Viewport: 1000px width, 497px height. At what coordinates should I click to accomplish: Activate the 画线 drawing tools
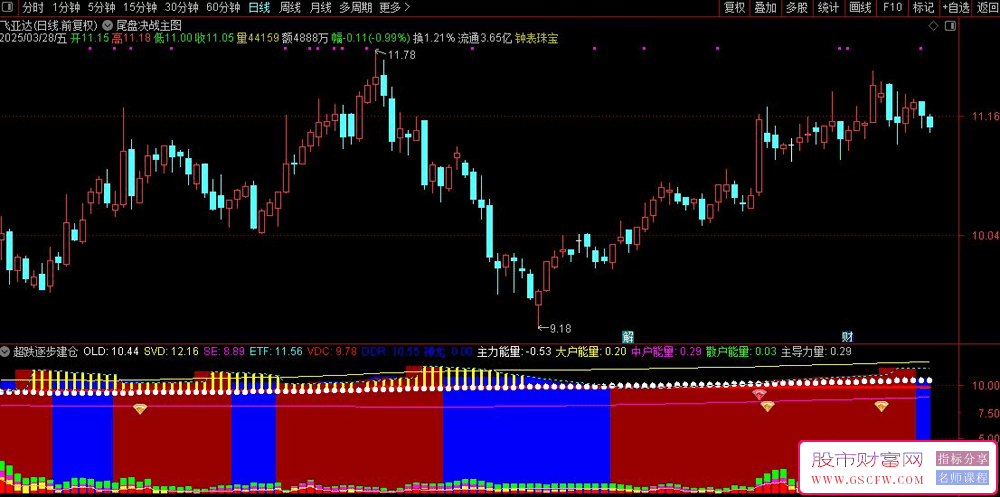click(x=860, y=8)
